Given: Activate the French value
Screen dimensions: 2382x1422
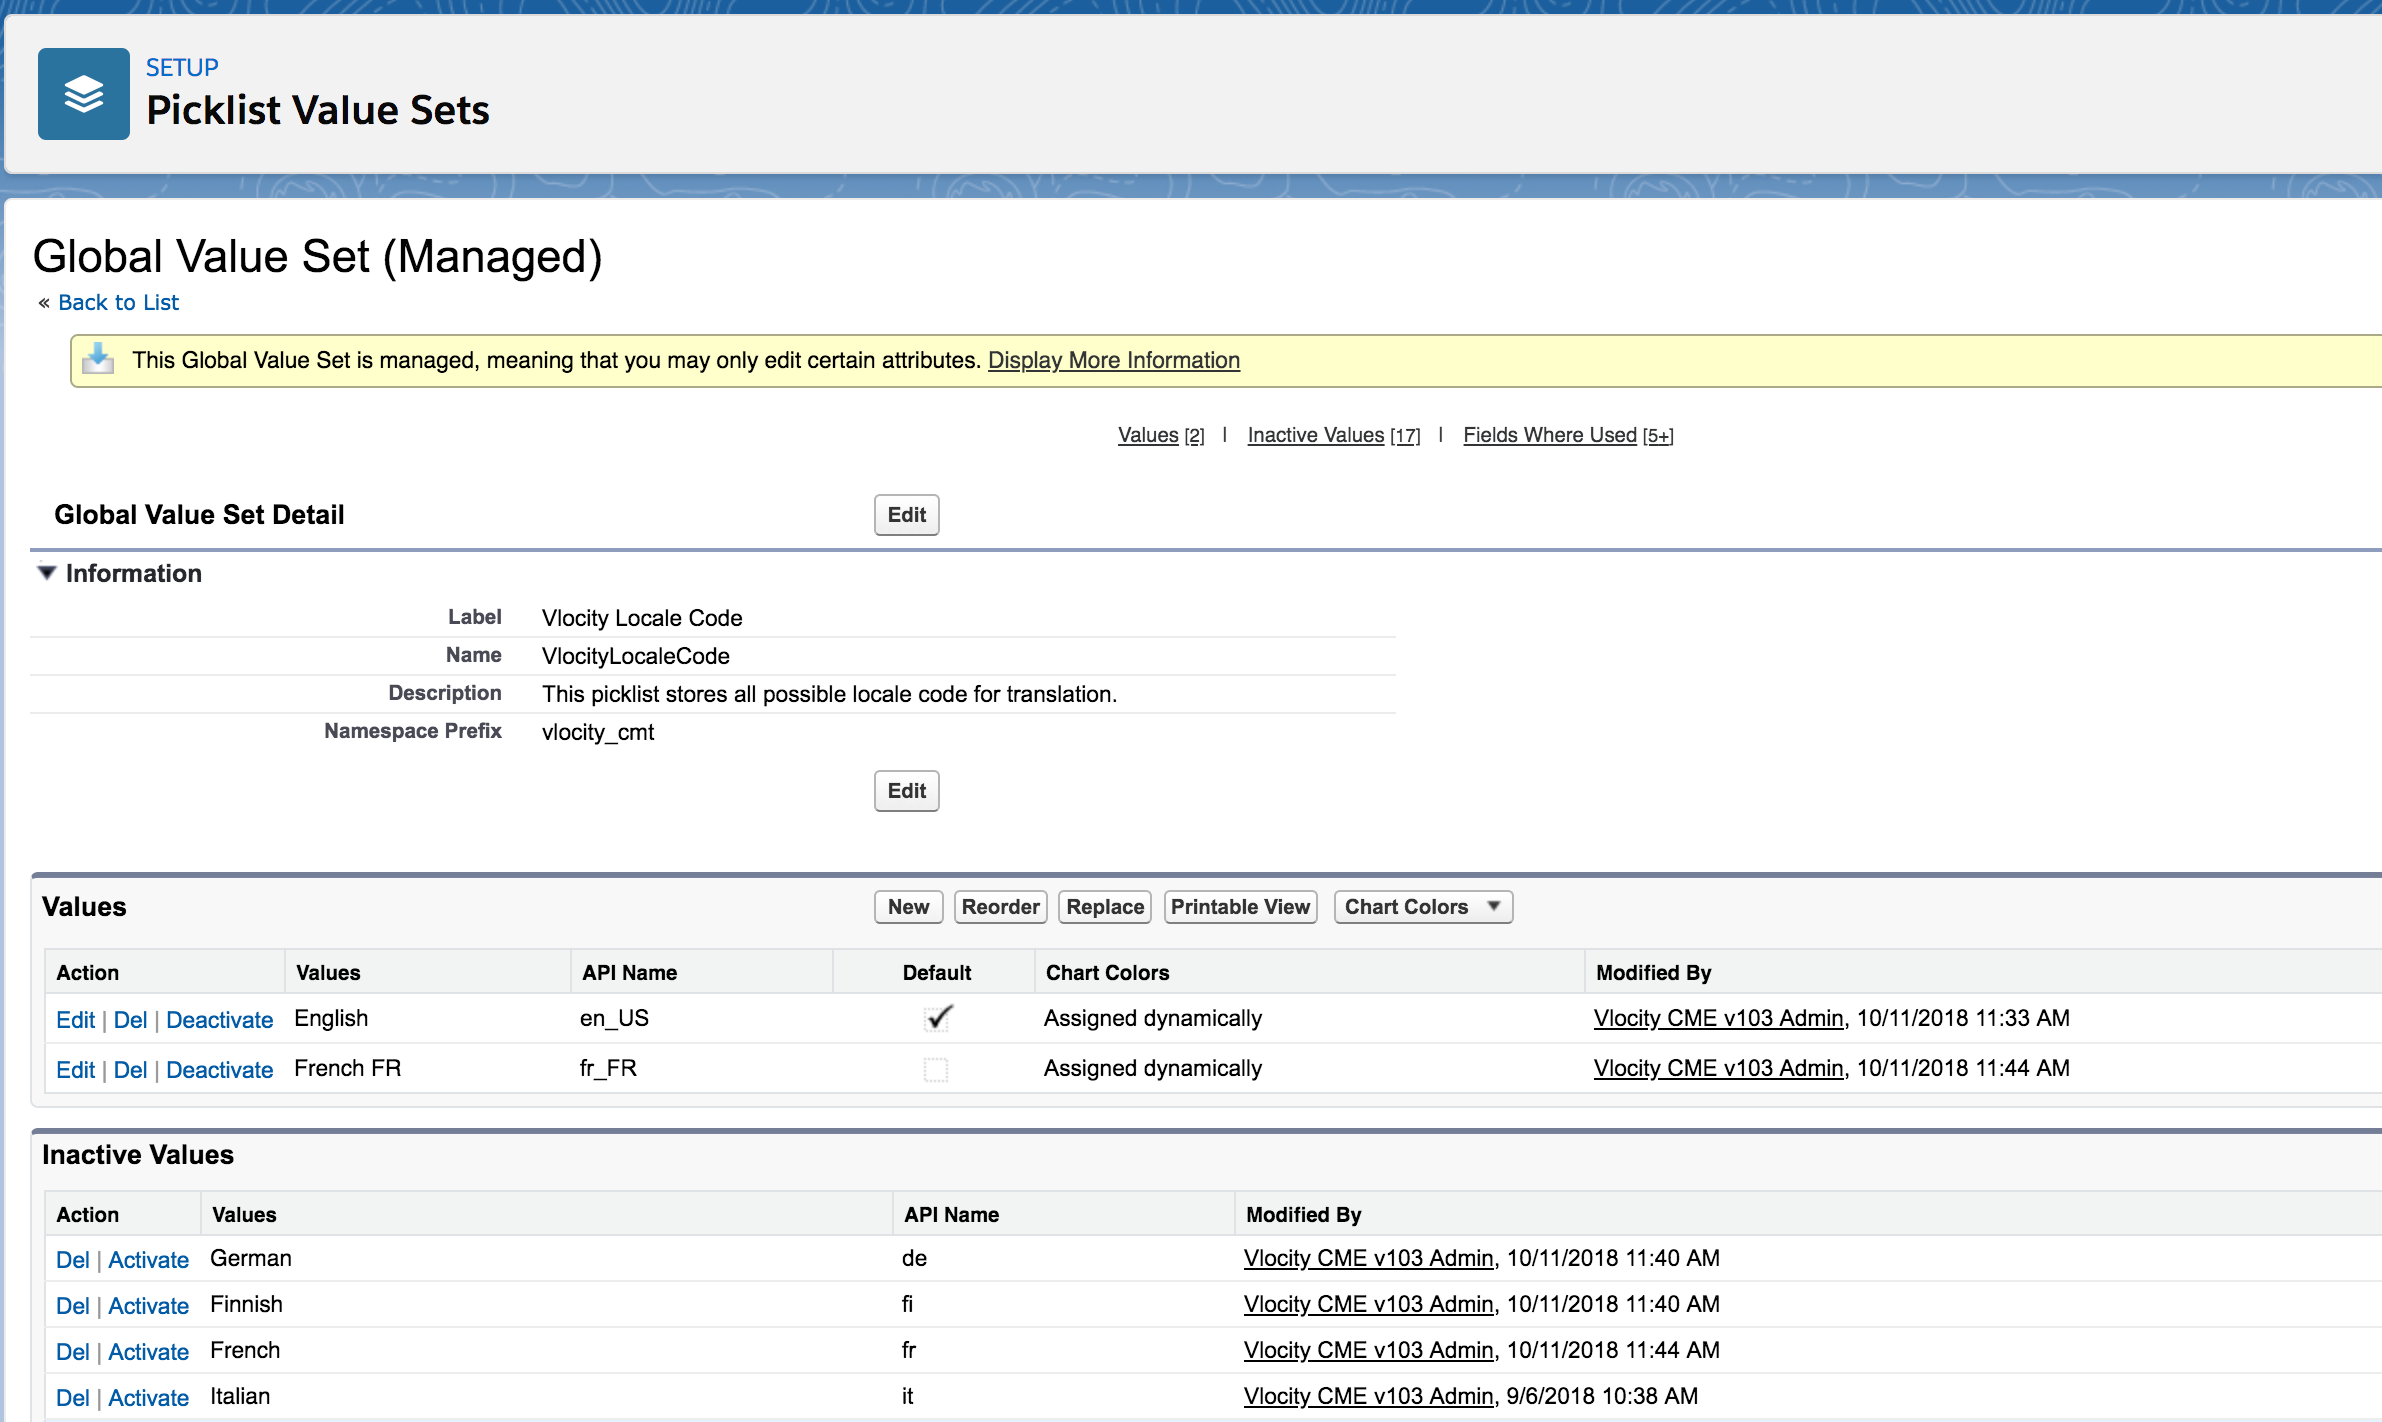Looking at the screenshot, I should click(148, 1352).
